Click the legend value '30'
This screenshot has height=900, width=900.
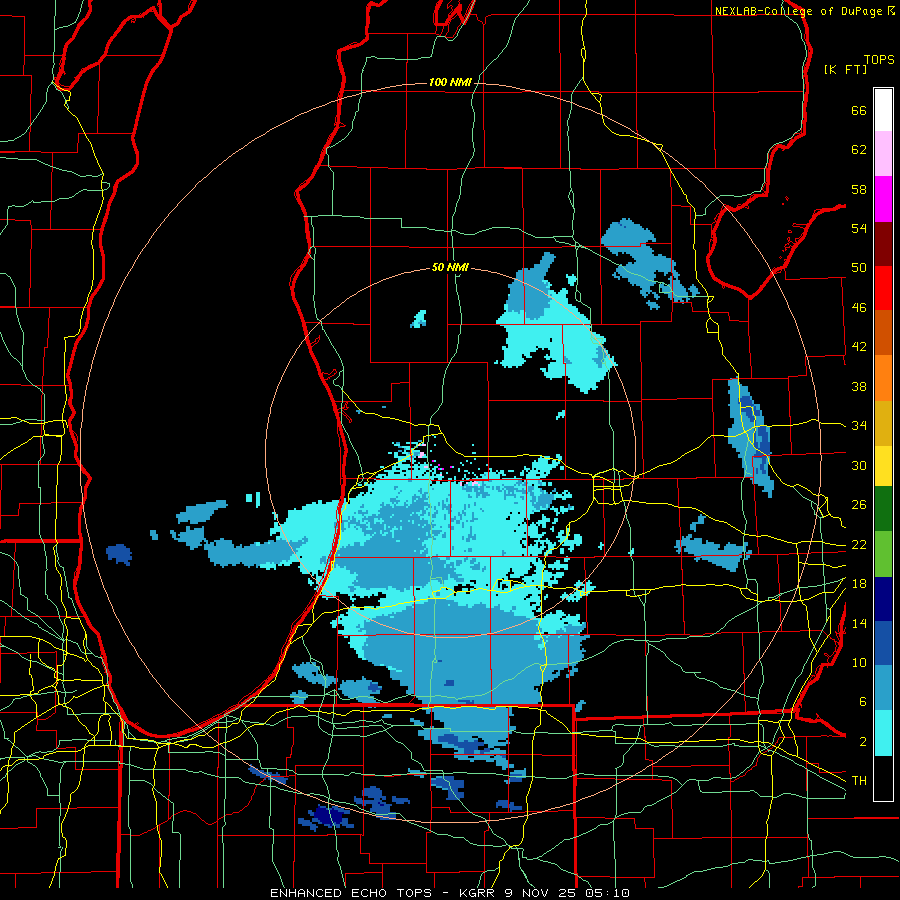pos(859,465)
